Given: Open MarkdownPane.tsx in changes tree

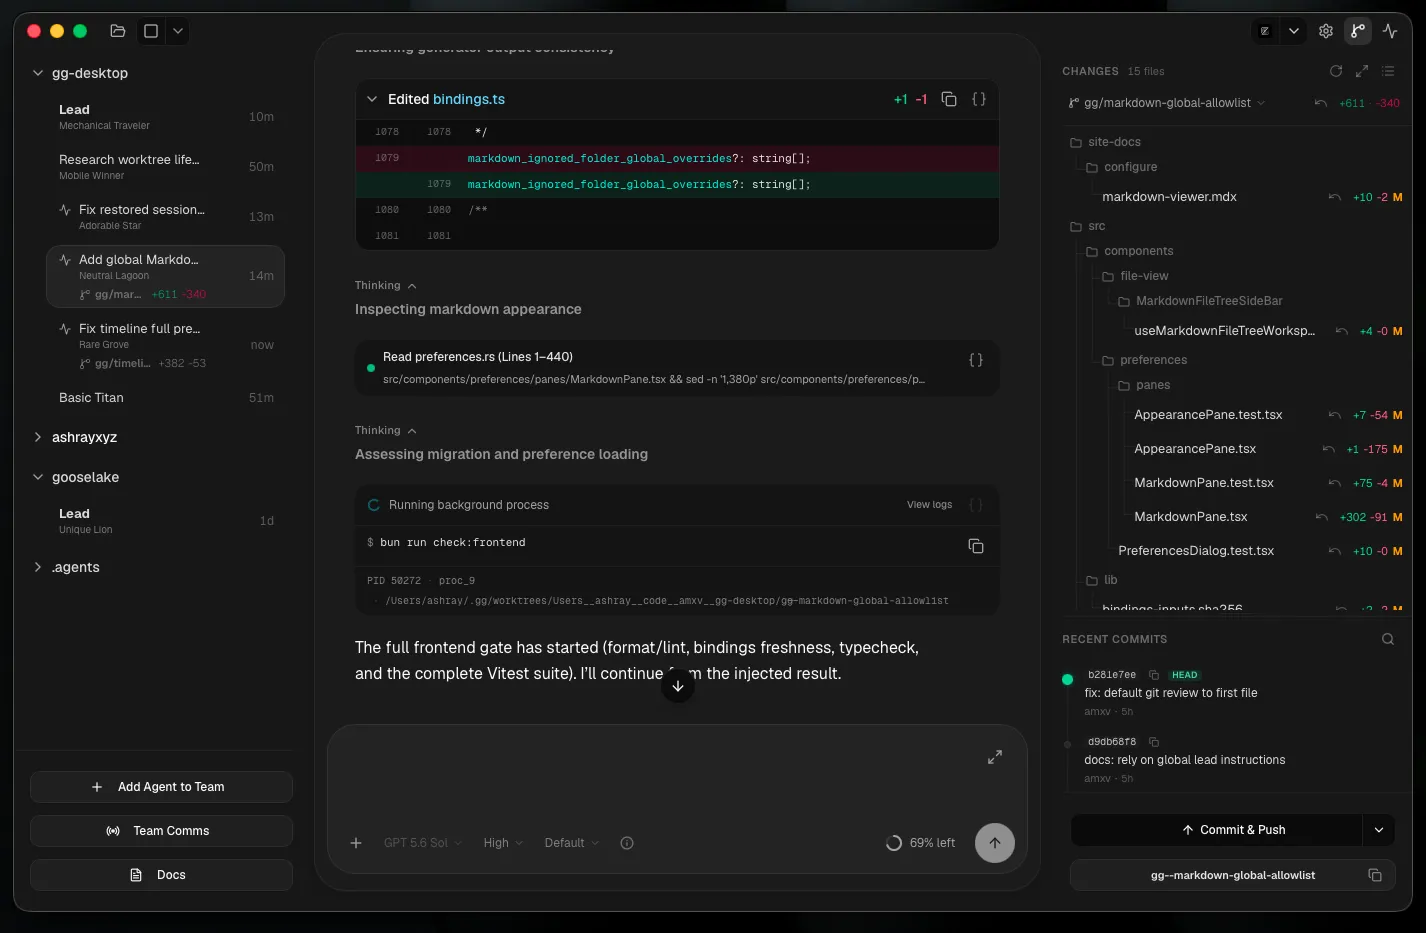Looking at the screenshot, I should tap(1191, 517).
